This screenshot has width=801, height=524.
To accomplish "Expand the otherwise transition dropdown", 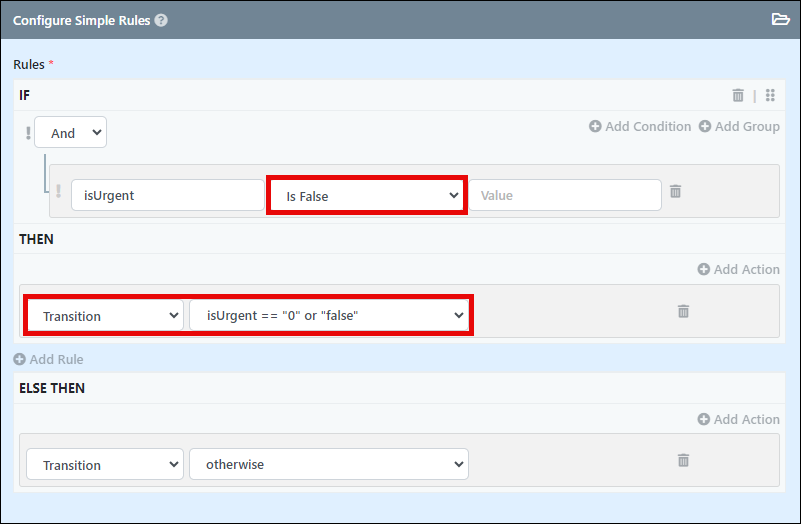I will pyautogui.click(x=329, y=464).
